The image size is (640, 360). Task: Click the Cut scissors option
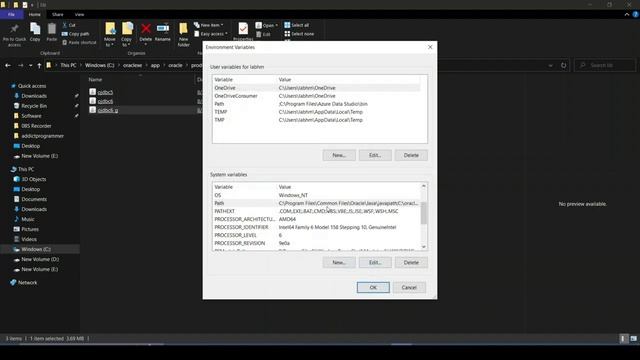click(x=69, y=25)
